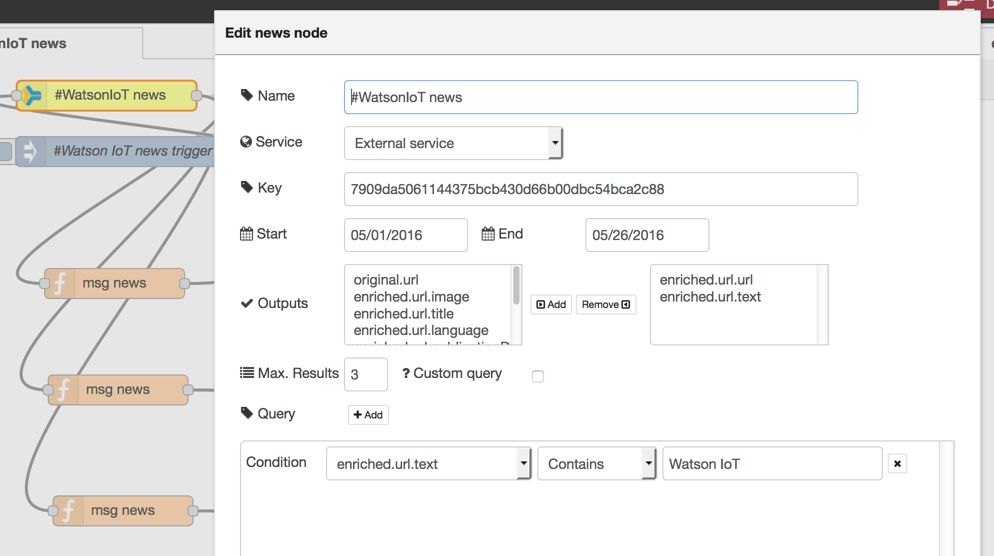Image resolution: width=994 pixels, height=556 pixels.
Task: Click the #WatsonIoT news node icon
Action: (x=32, y=96)
